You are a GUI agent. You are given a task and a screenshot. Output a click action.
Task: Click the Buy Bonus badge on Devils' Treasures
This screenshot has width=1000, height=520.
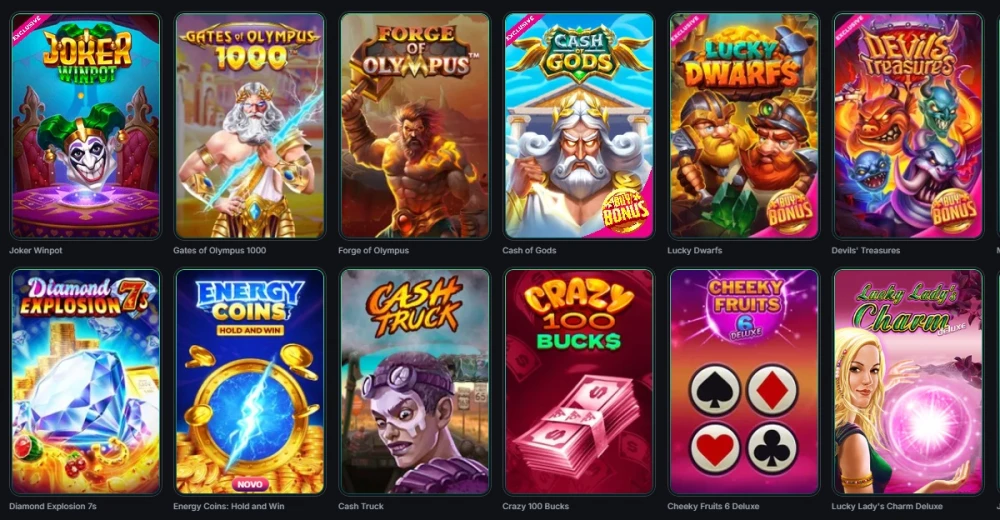pos(954,211)
